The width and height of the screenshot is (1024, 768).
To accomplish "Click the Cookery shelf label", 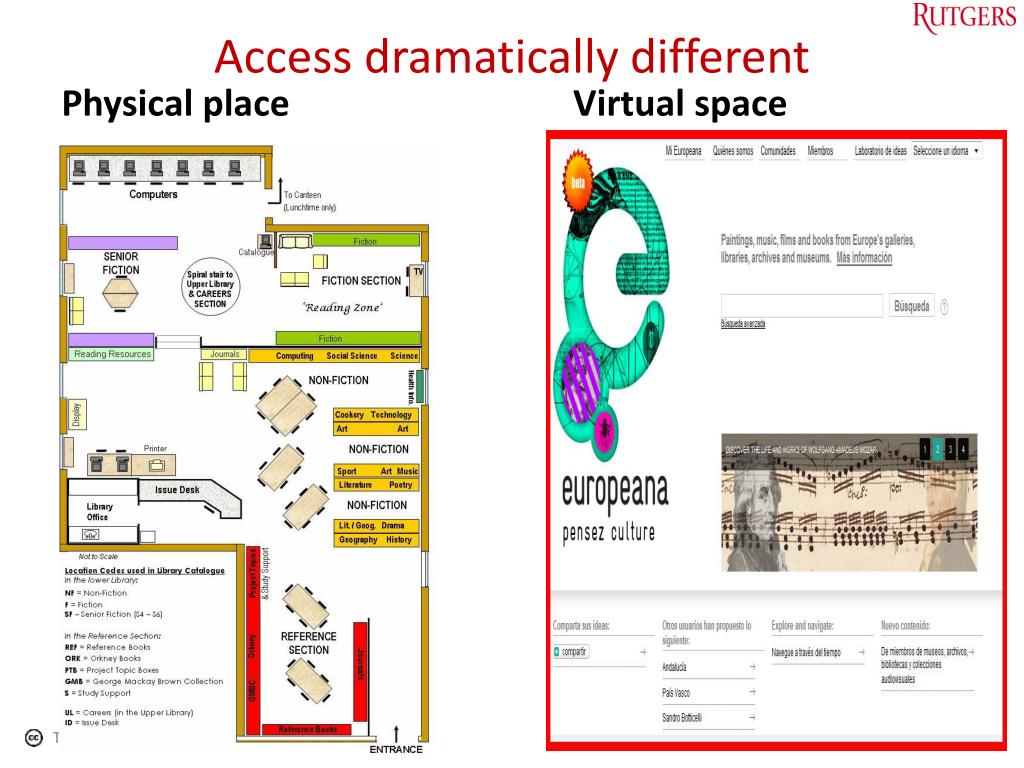I will coord(349,415).
